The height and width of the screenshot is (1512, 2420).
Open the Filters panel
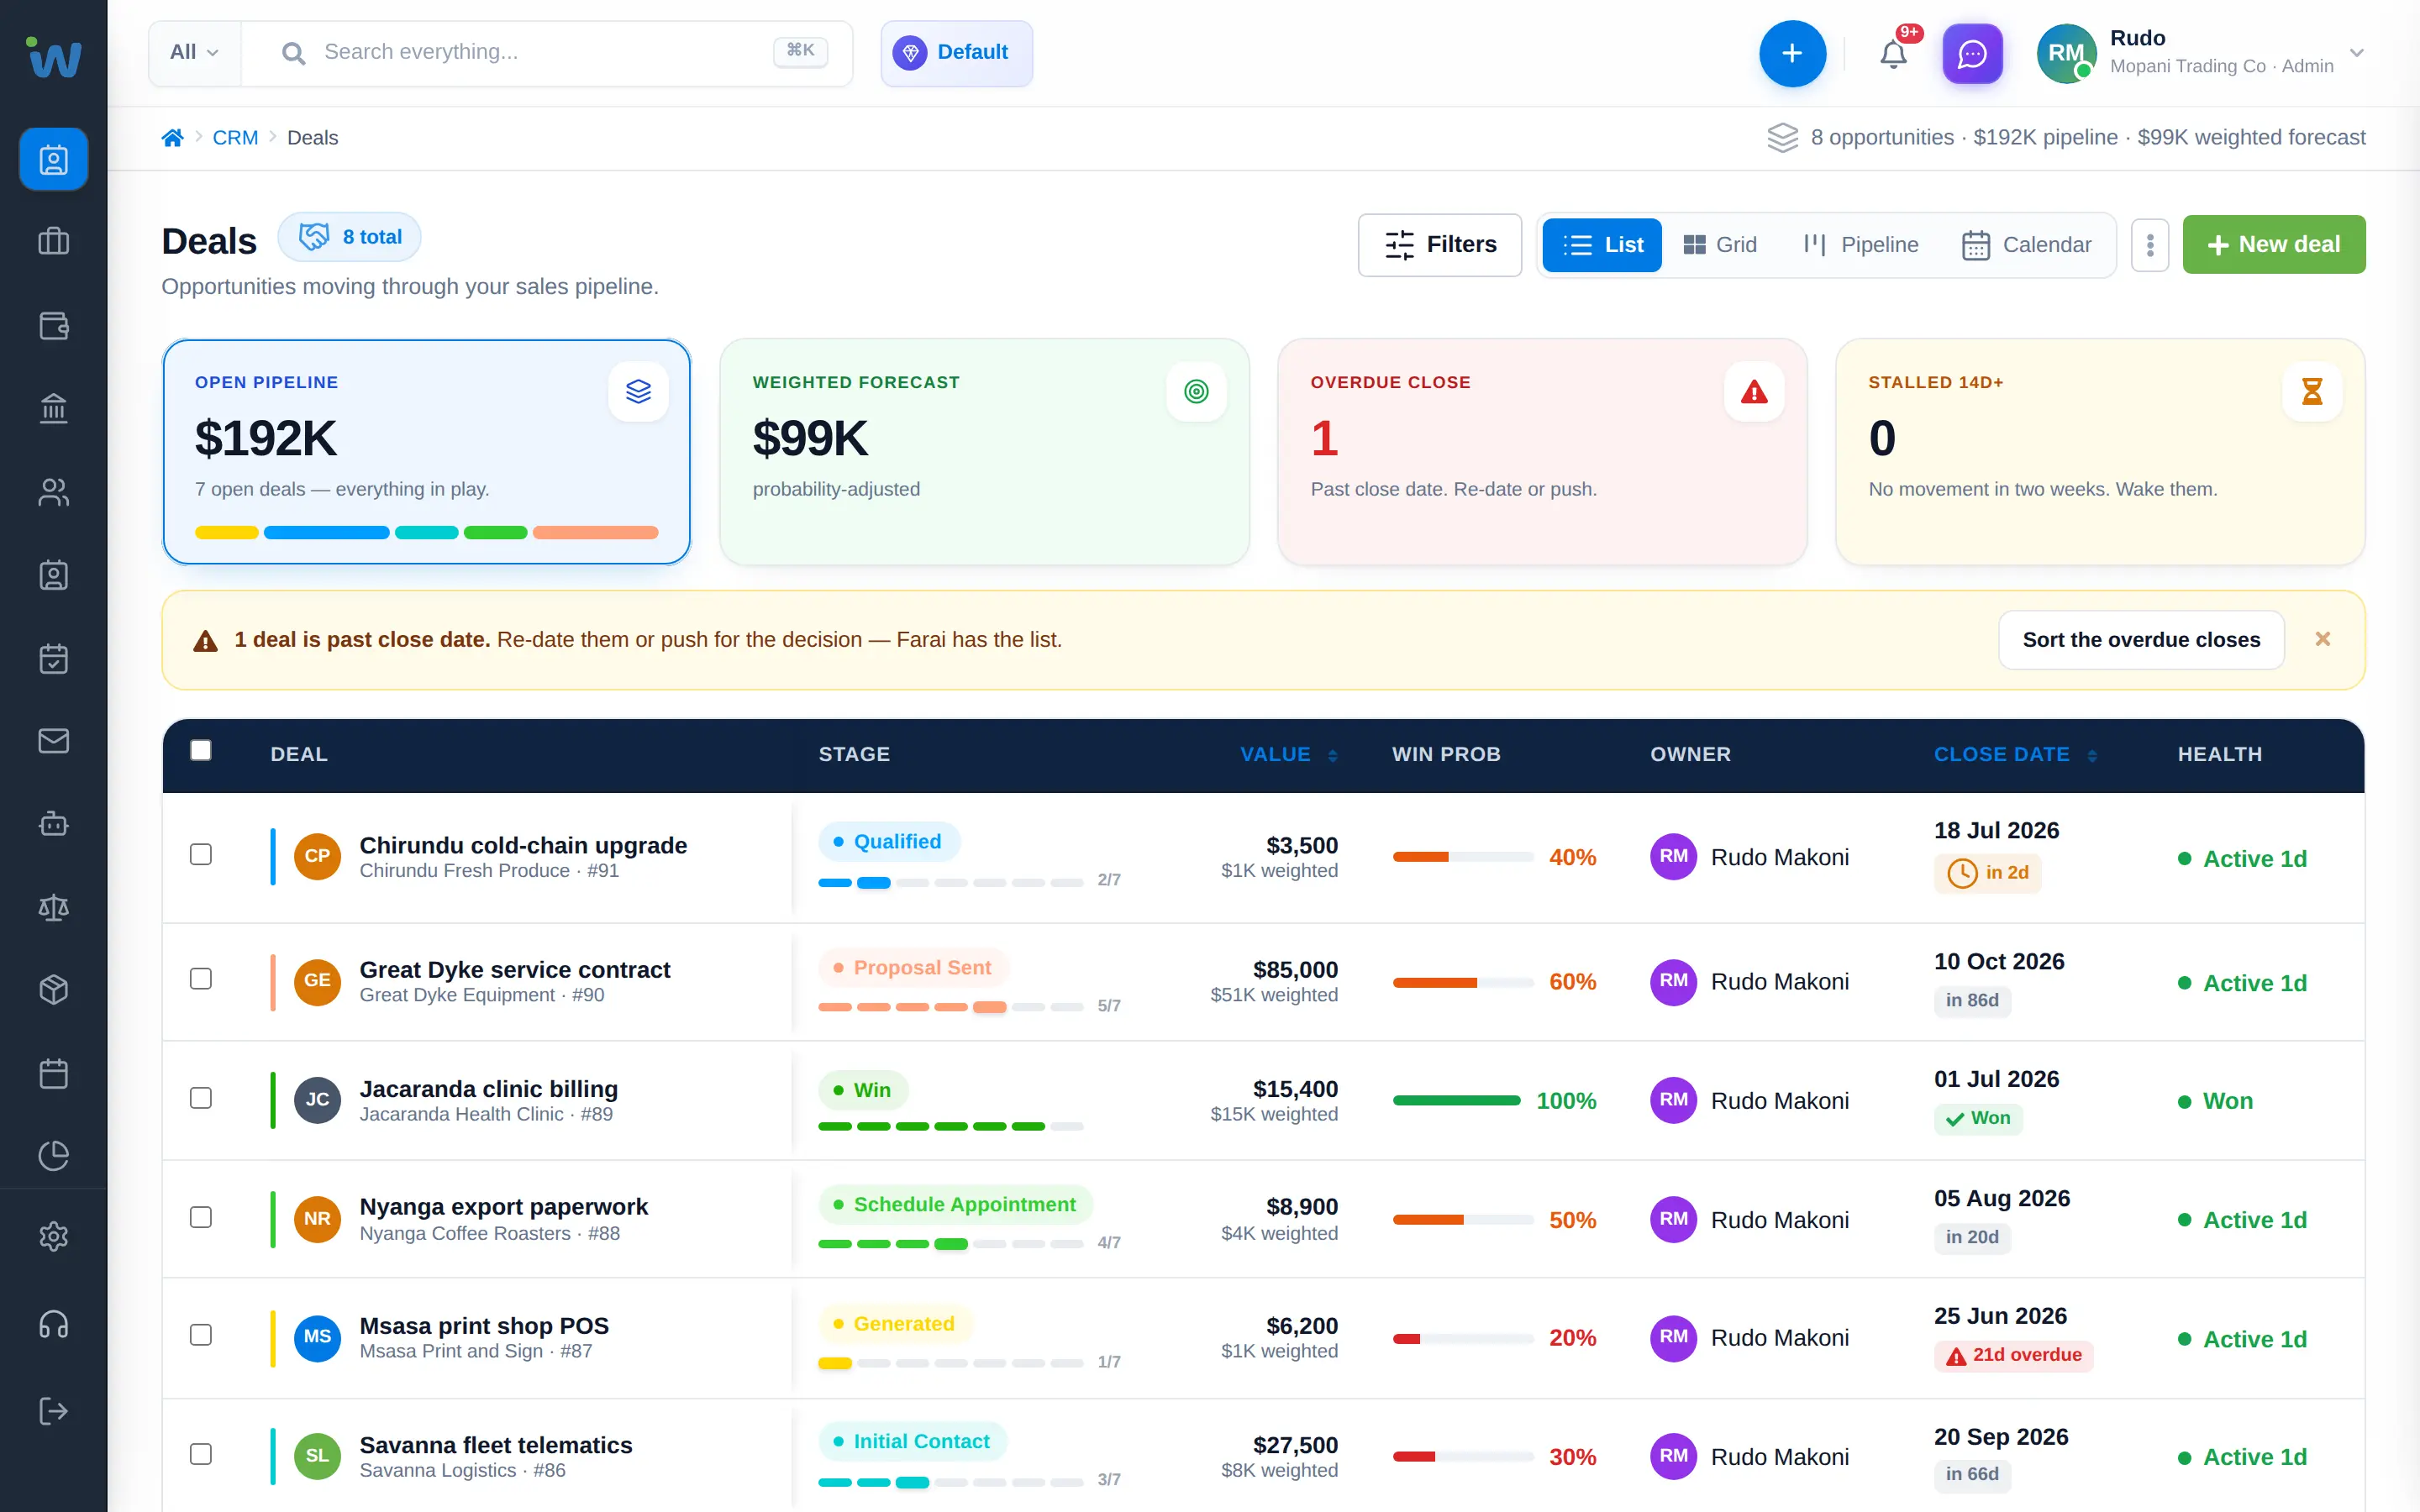pos(1439,245)
